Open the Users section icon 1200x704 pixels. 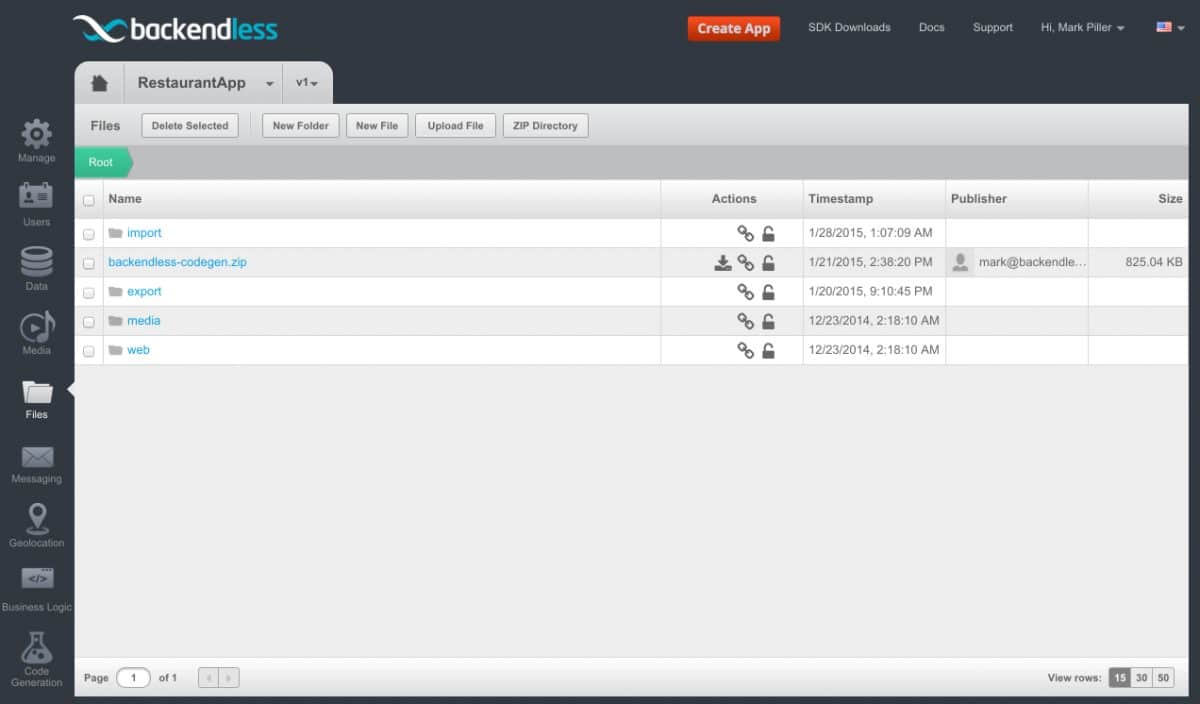[x=37, y=197]
